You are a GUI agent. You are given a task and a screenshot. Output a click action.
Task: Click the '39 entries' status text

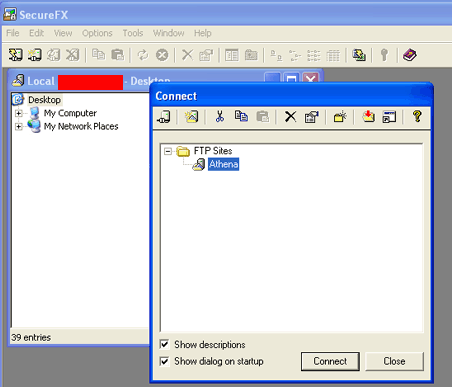(31, 337)
